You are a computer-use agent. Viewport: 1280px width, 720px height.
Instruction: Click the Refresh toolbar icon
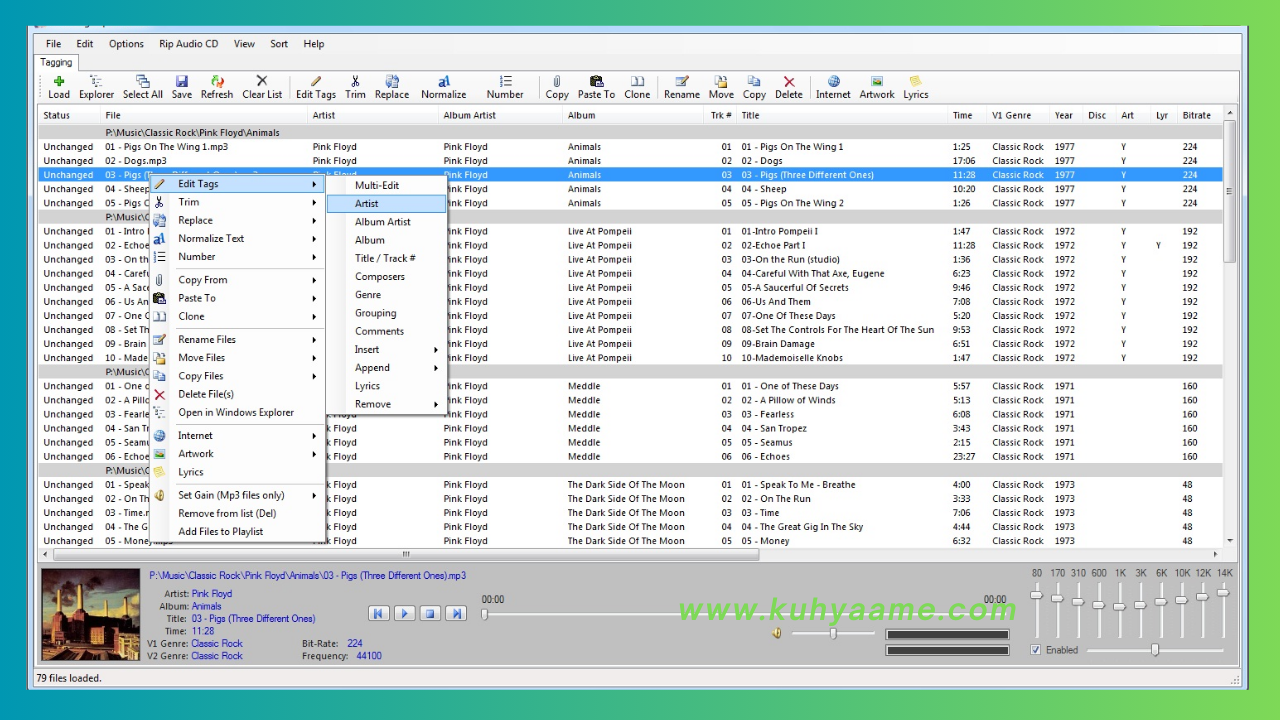point(217,82)
